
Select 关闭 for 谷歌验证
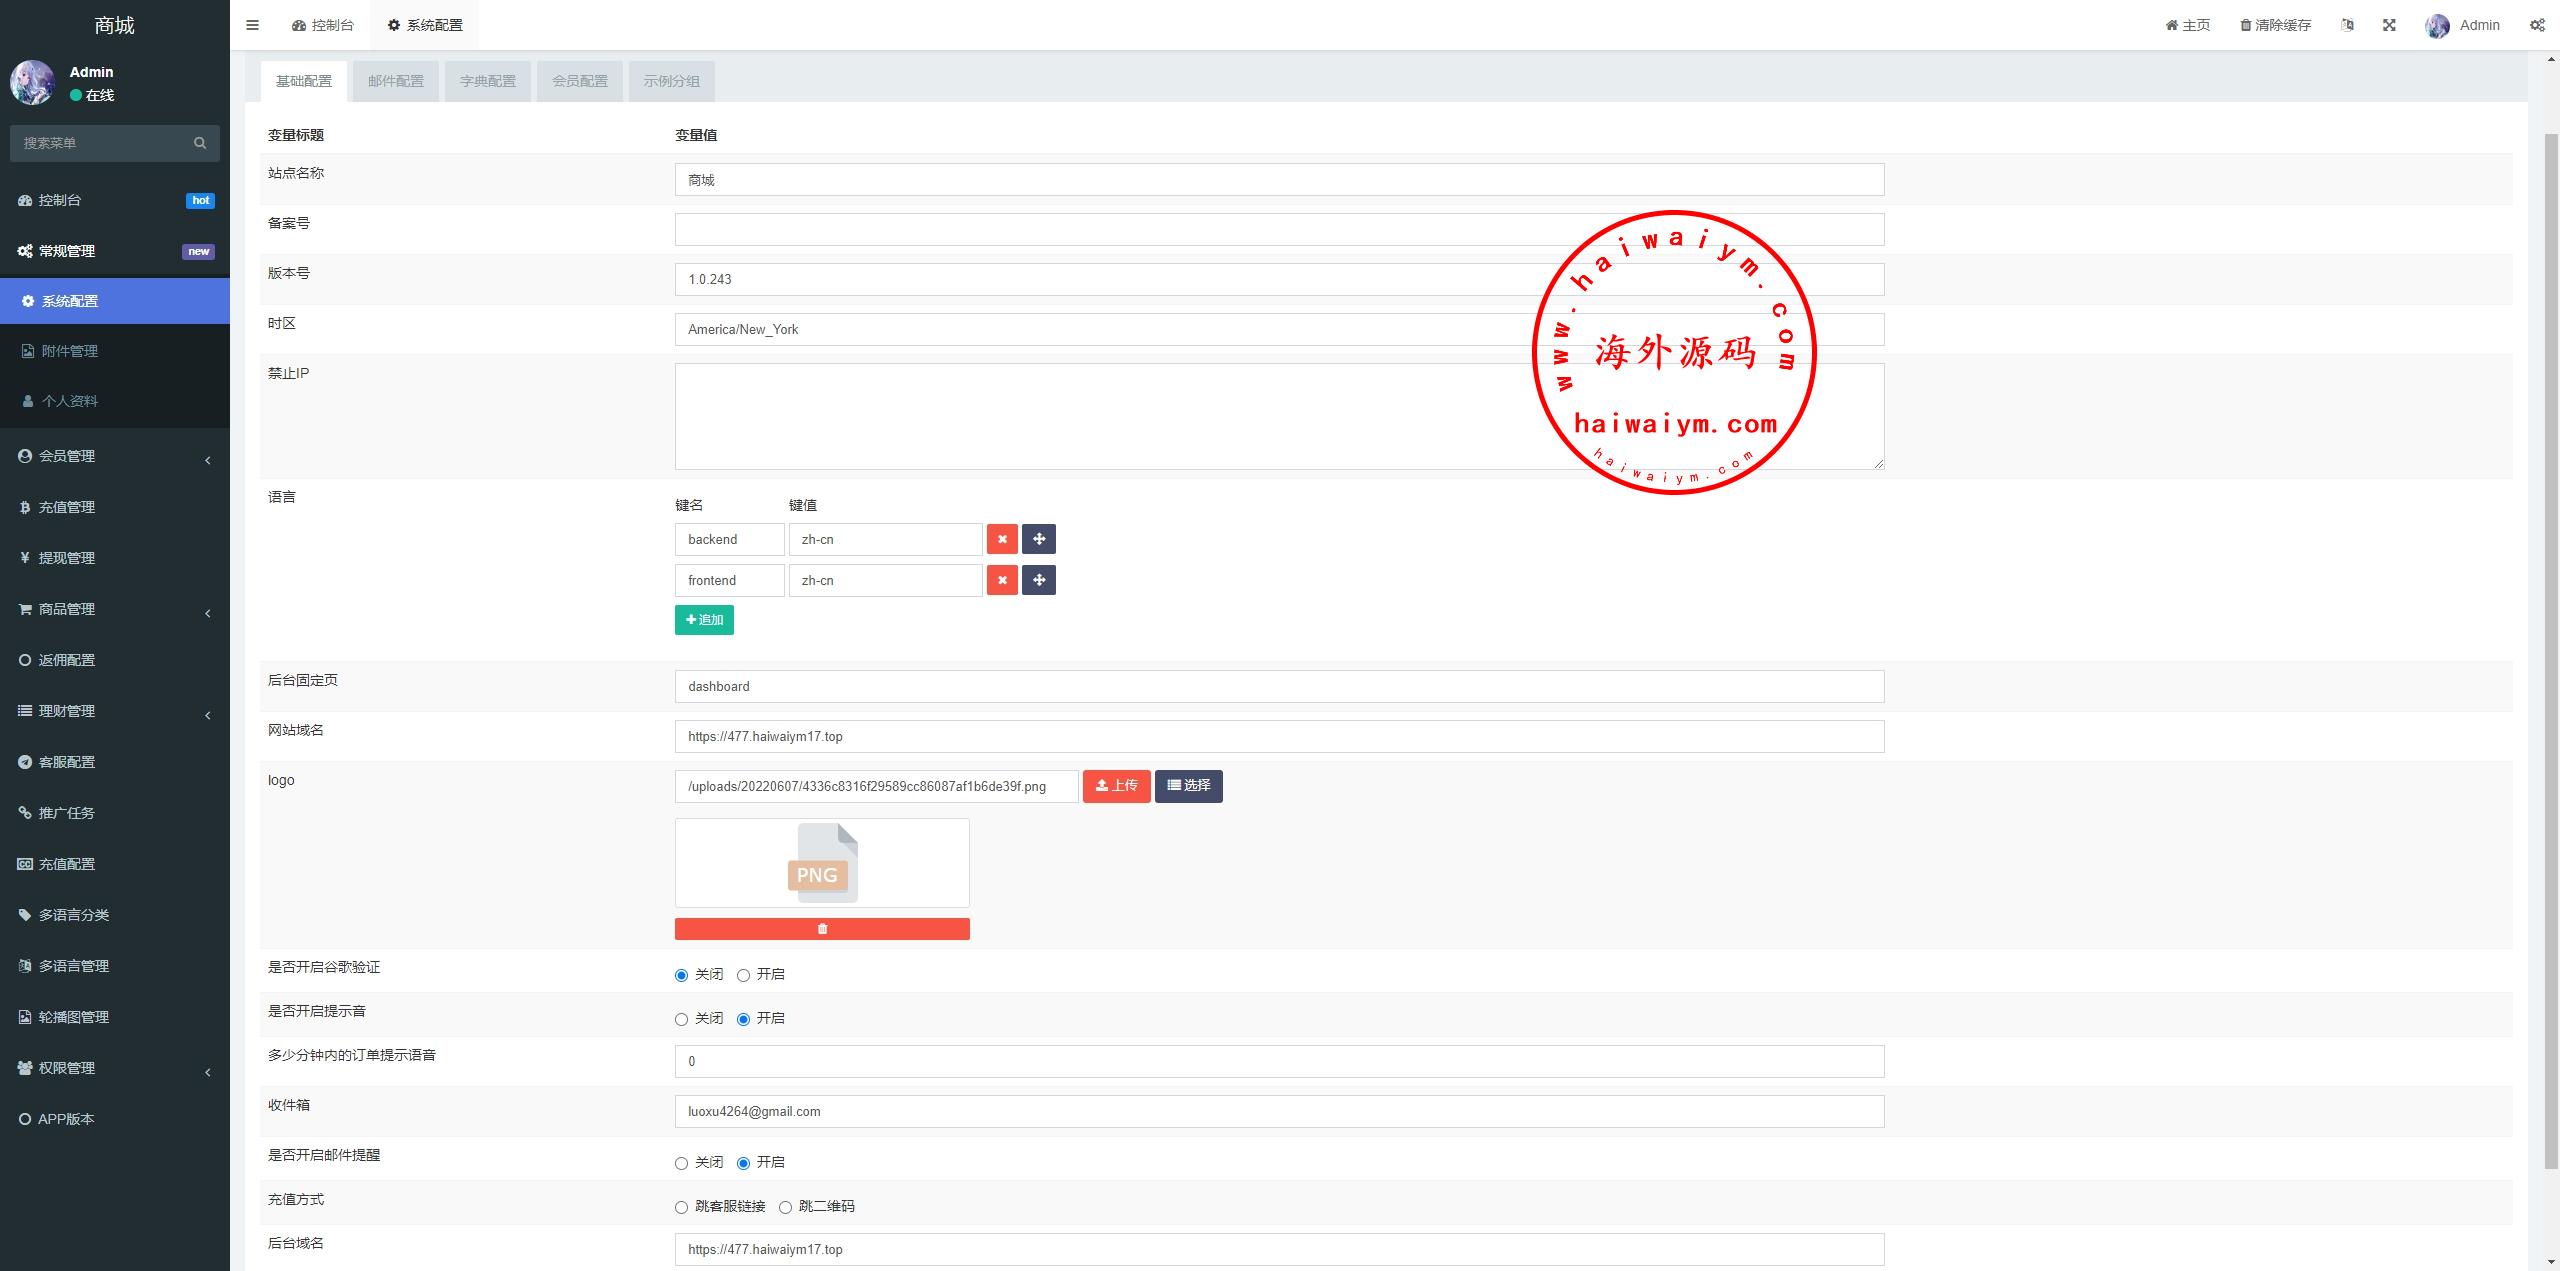[x=681, y=975]
